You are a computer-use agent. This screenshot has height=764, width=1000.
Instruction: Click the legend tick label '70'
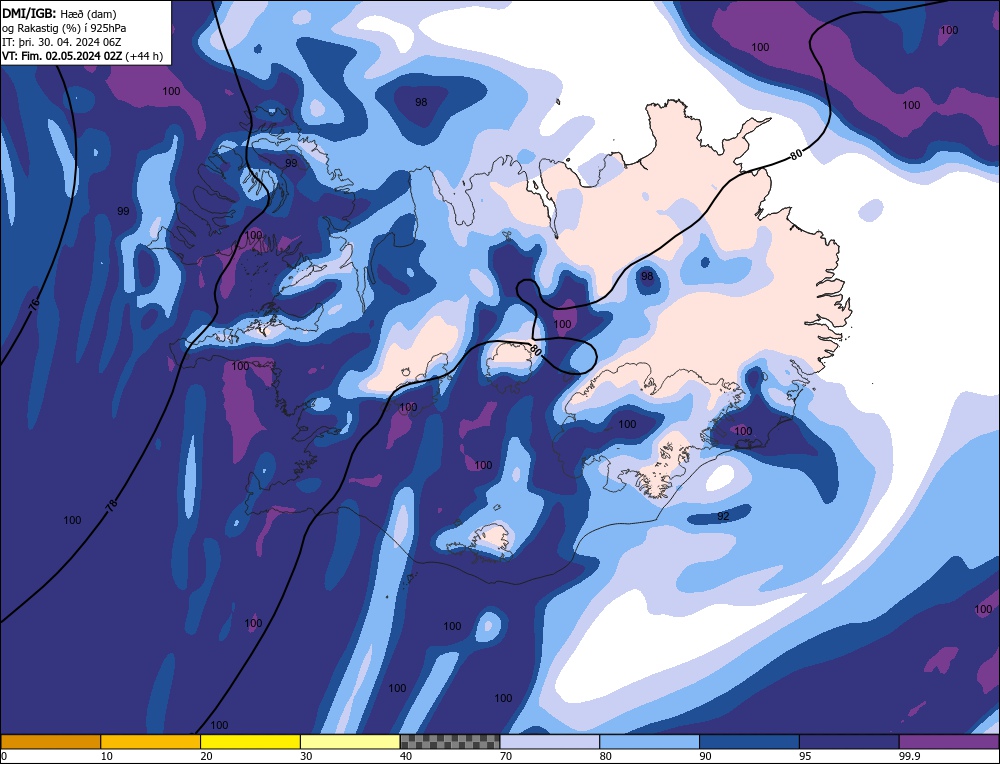[x=506, y=756]
